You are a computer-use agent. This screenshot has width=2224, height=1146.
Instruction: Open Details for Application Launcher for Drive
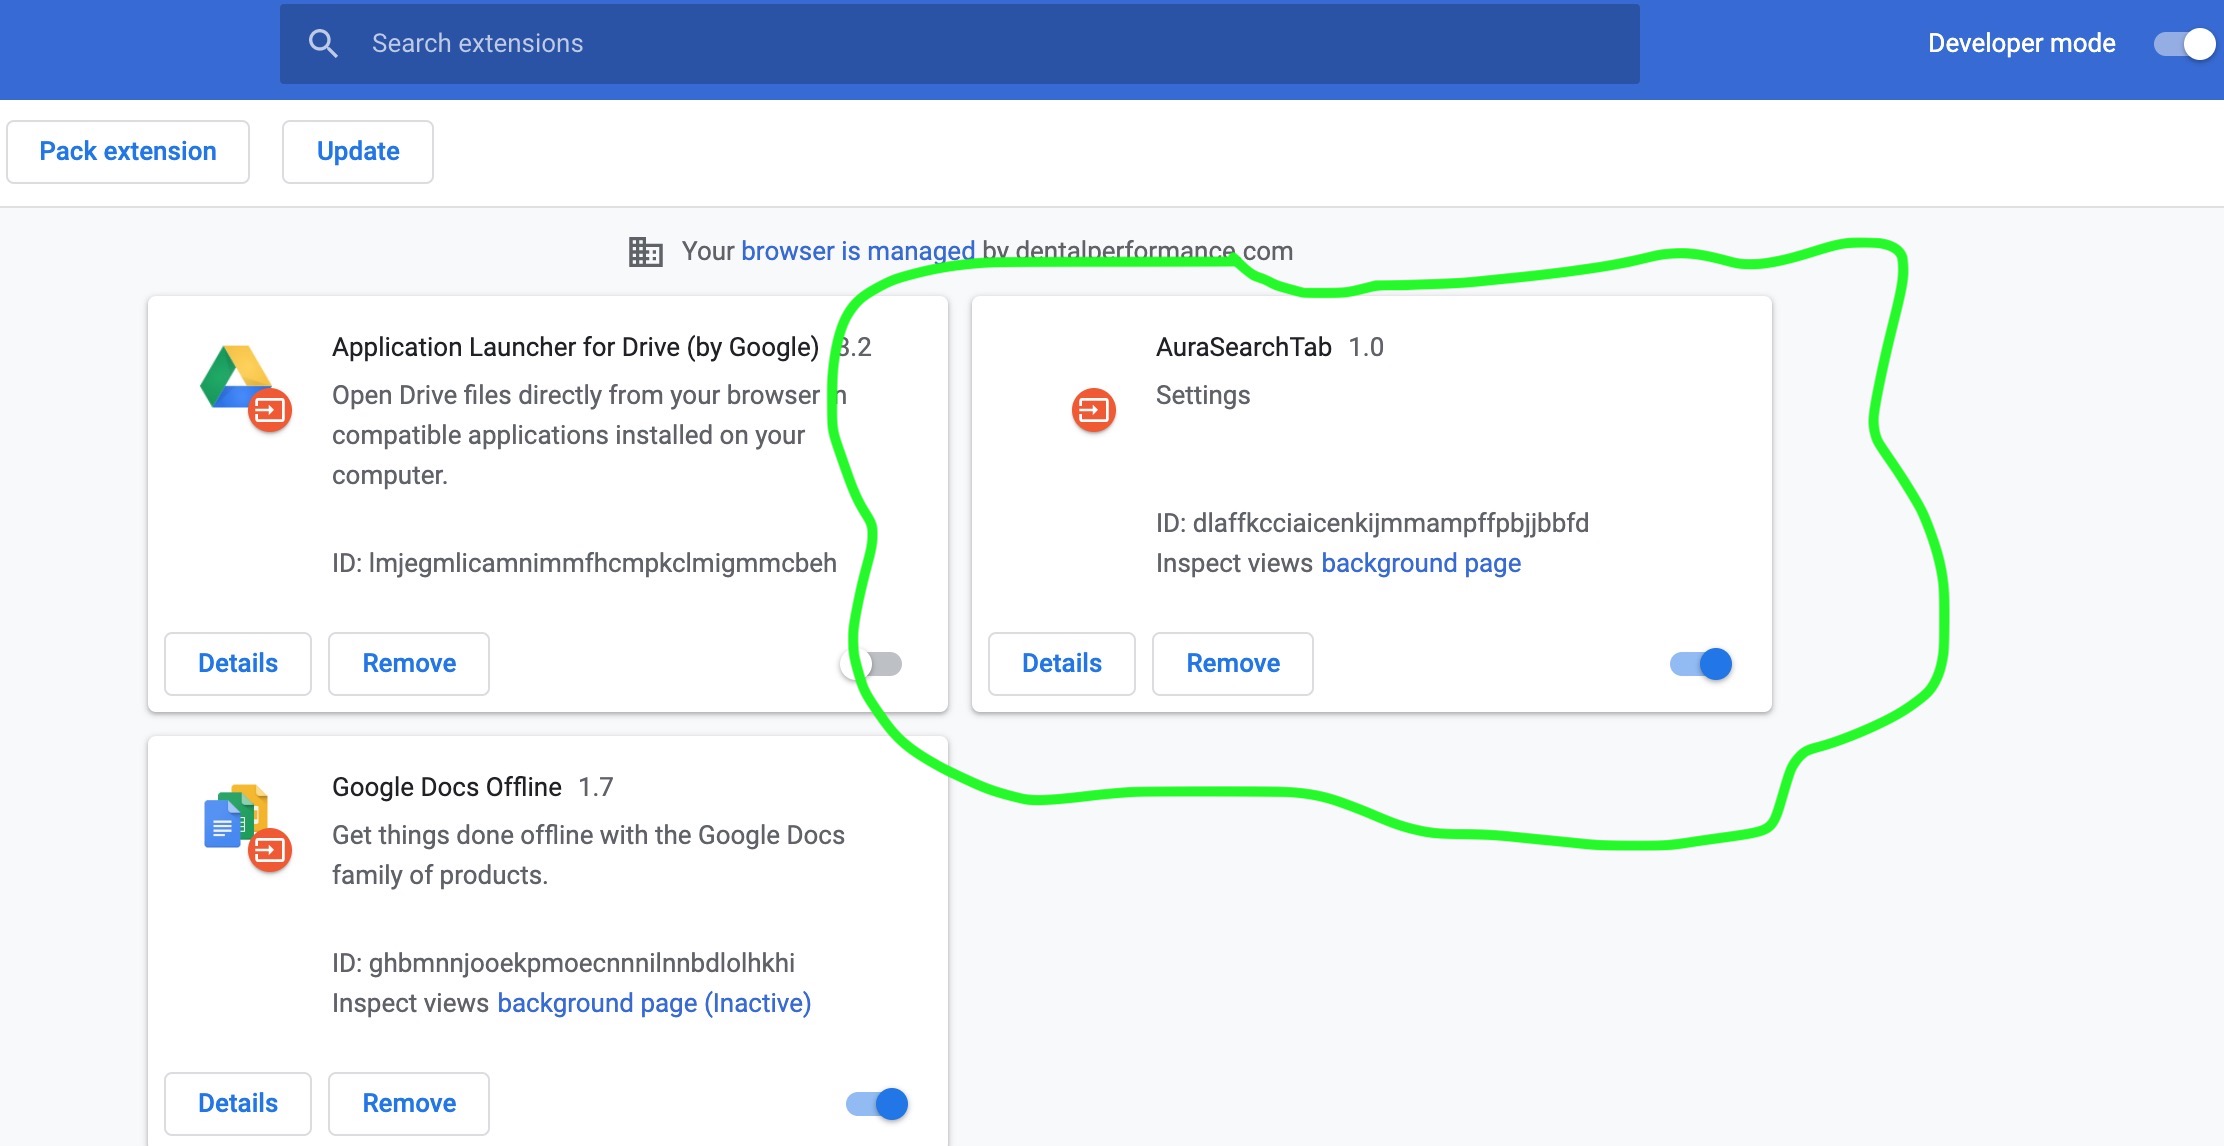tap(238, 664)
